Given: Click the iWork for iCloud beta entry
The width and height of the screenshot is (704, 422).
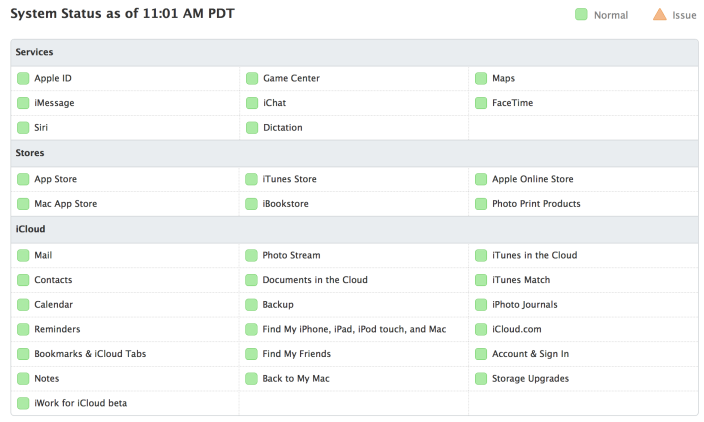Looking at the screenshot, I should pos(80,403).
